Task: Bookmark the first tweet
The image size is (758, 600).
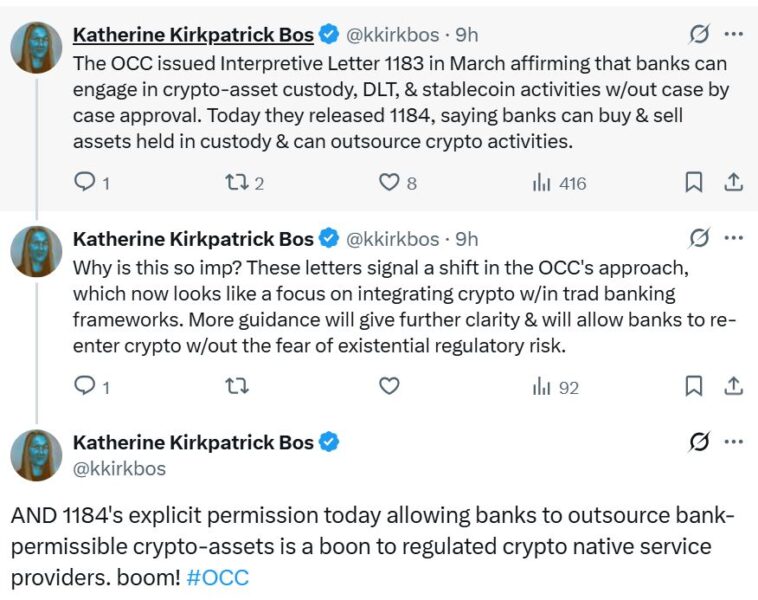Action: point(693,183)
